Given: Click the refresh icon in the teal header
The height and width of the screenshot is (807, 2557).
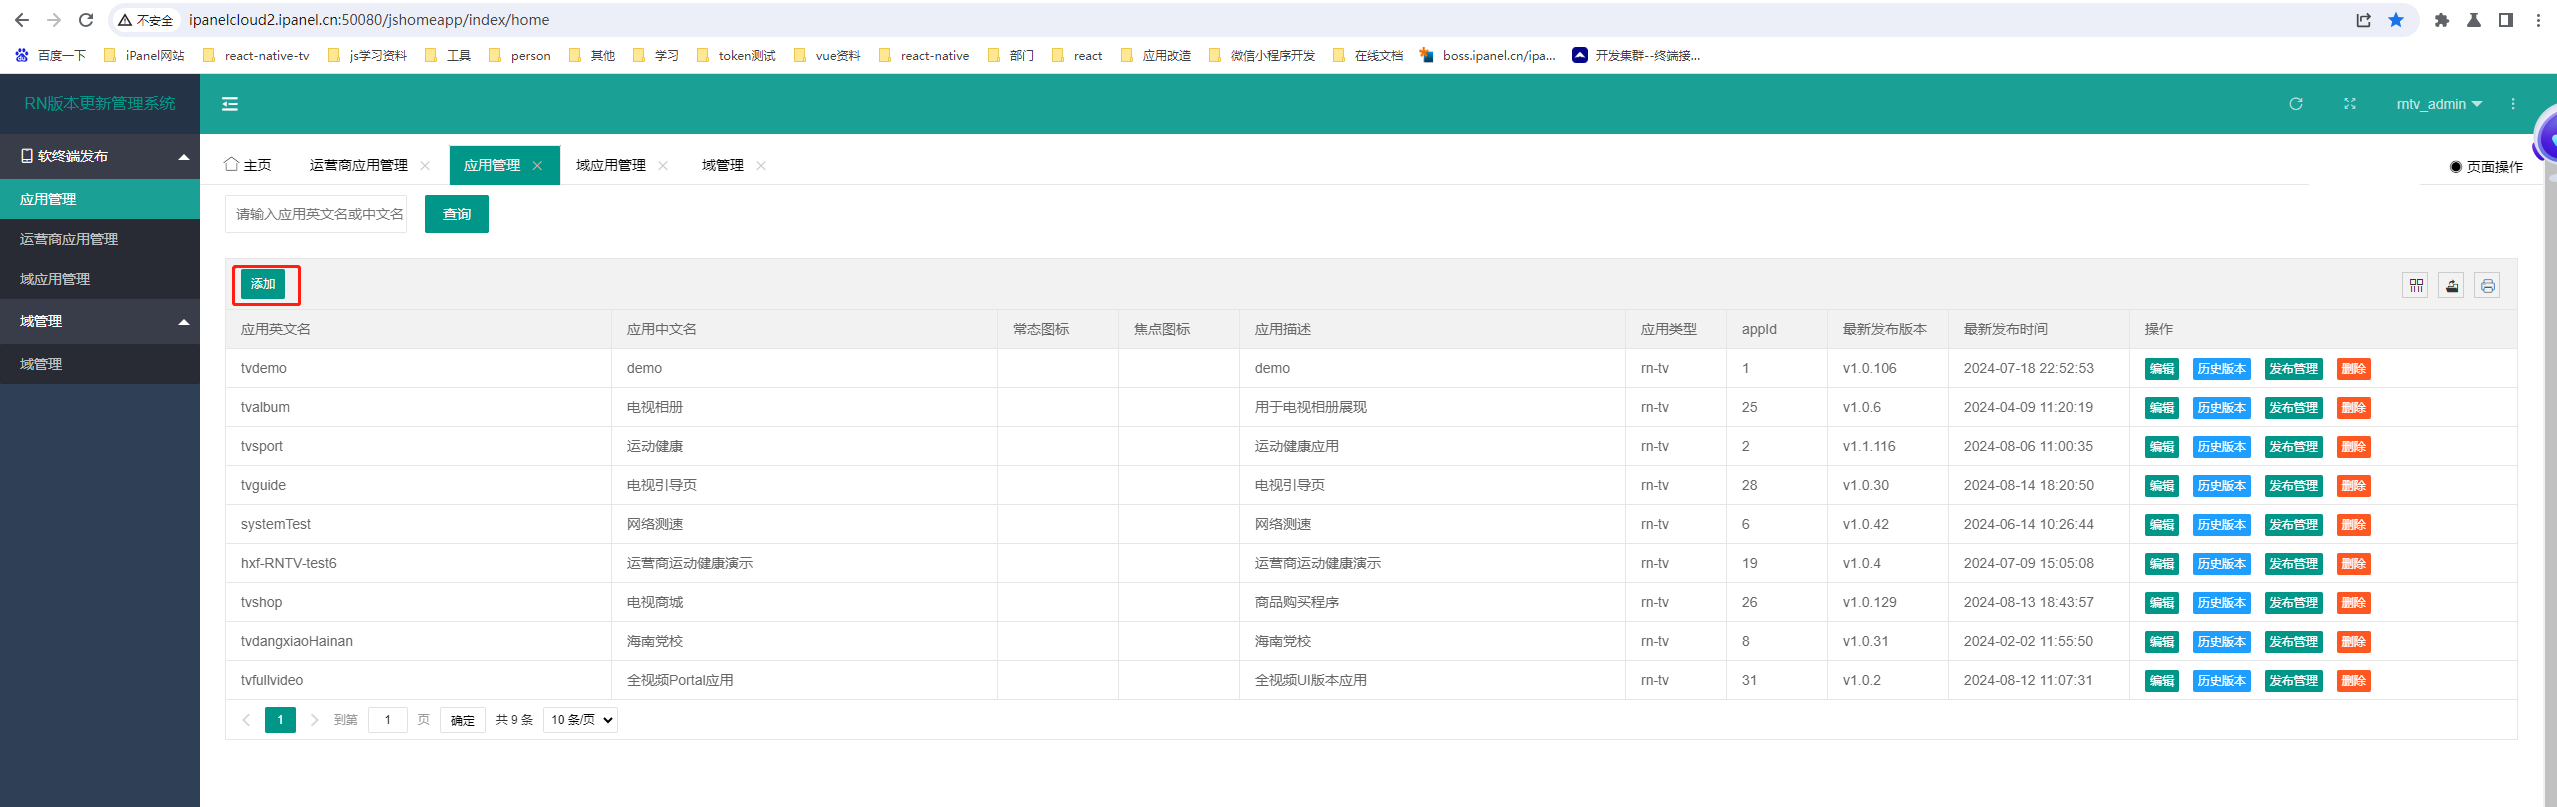Looking at the screenshot, I should tap(2296, 104).
